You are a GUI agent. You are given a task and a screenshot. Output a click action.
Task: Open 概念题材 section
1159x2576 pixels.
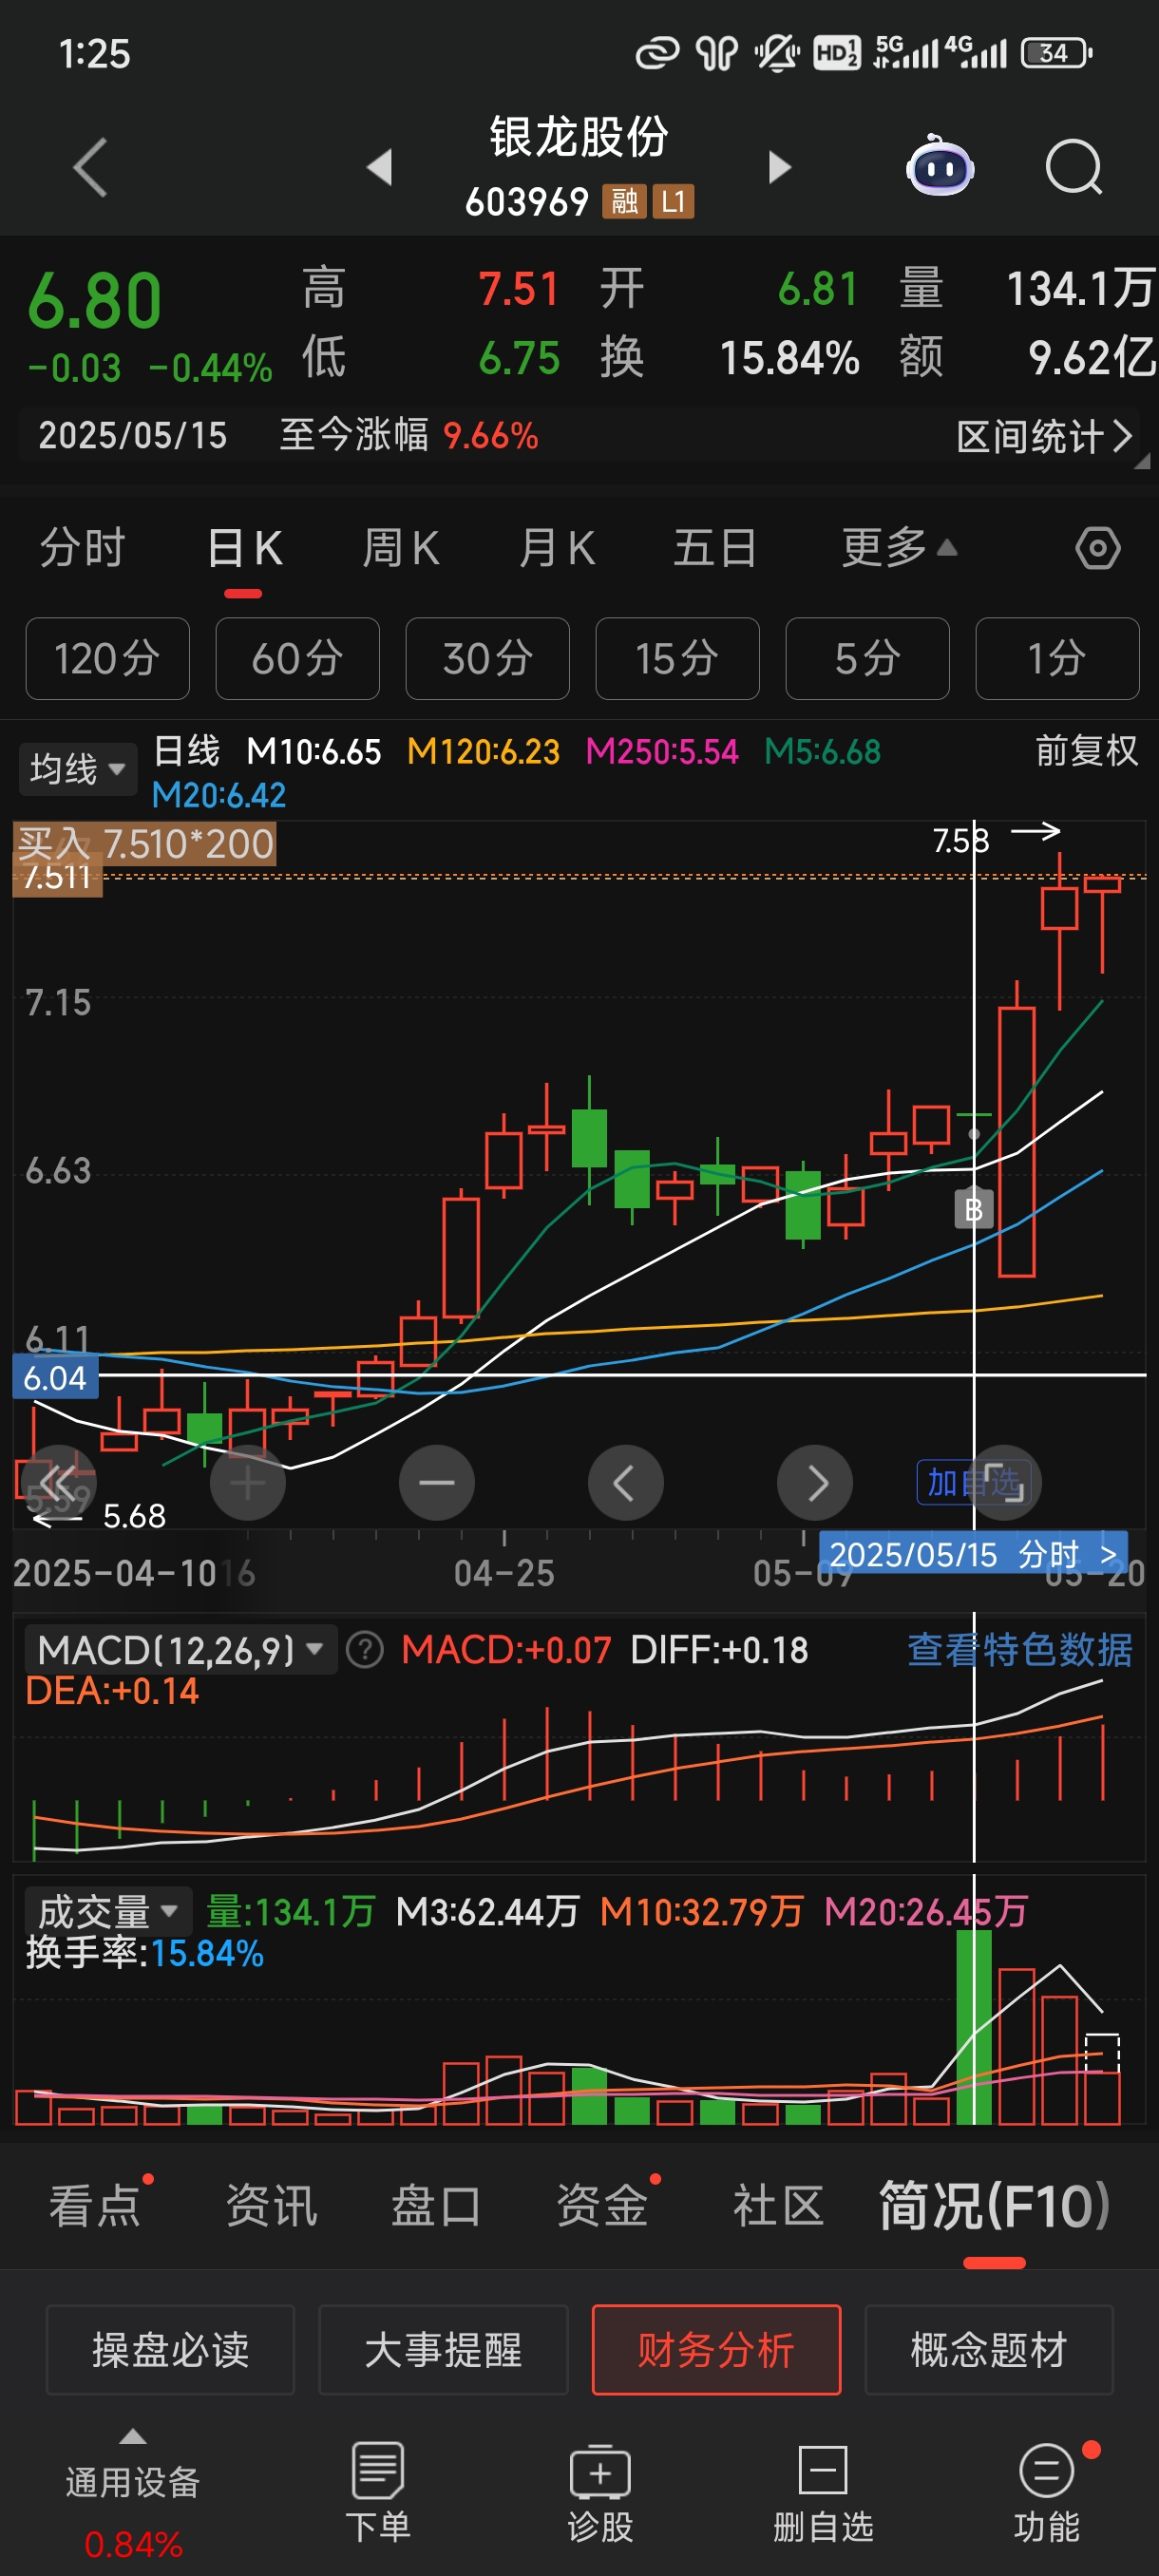click(989, 2350)
